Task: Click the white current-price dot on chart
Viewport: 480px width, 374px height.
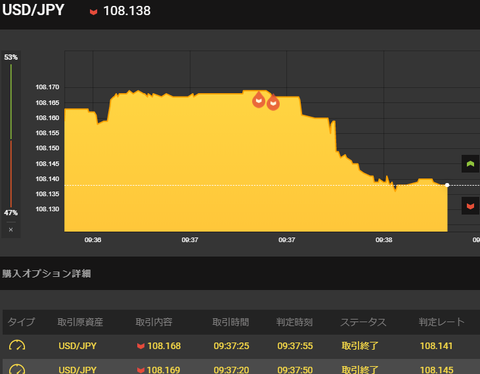Action: click(447, 185)
